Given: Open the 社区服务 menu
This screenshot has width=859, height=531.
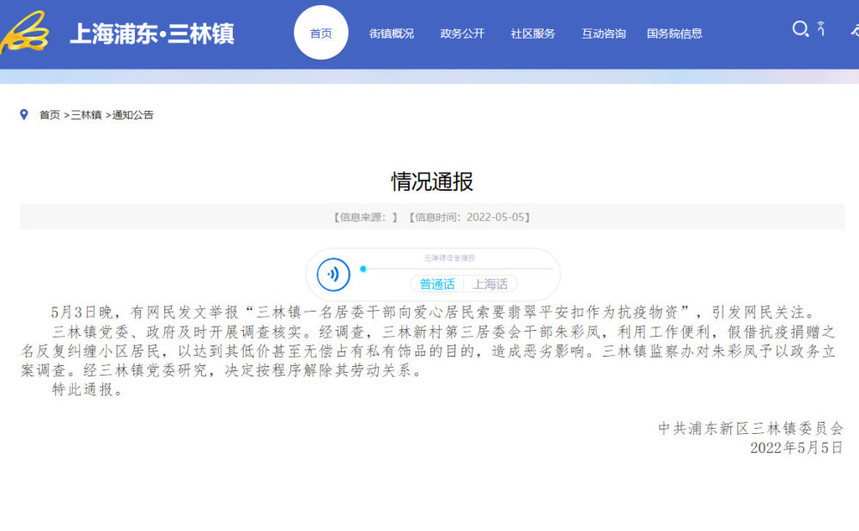Looking at the screenshot, I should (x=533, y=33).
